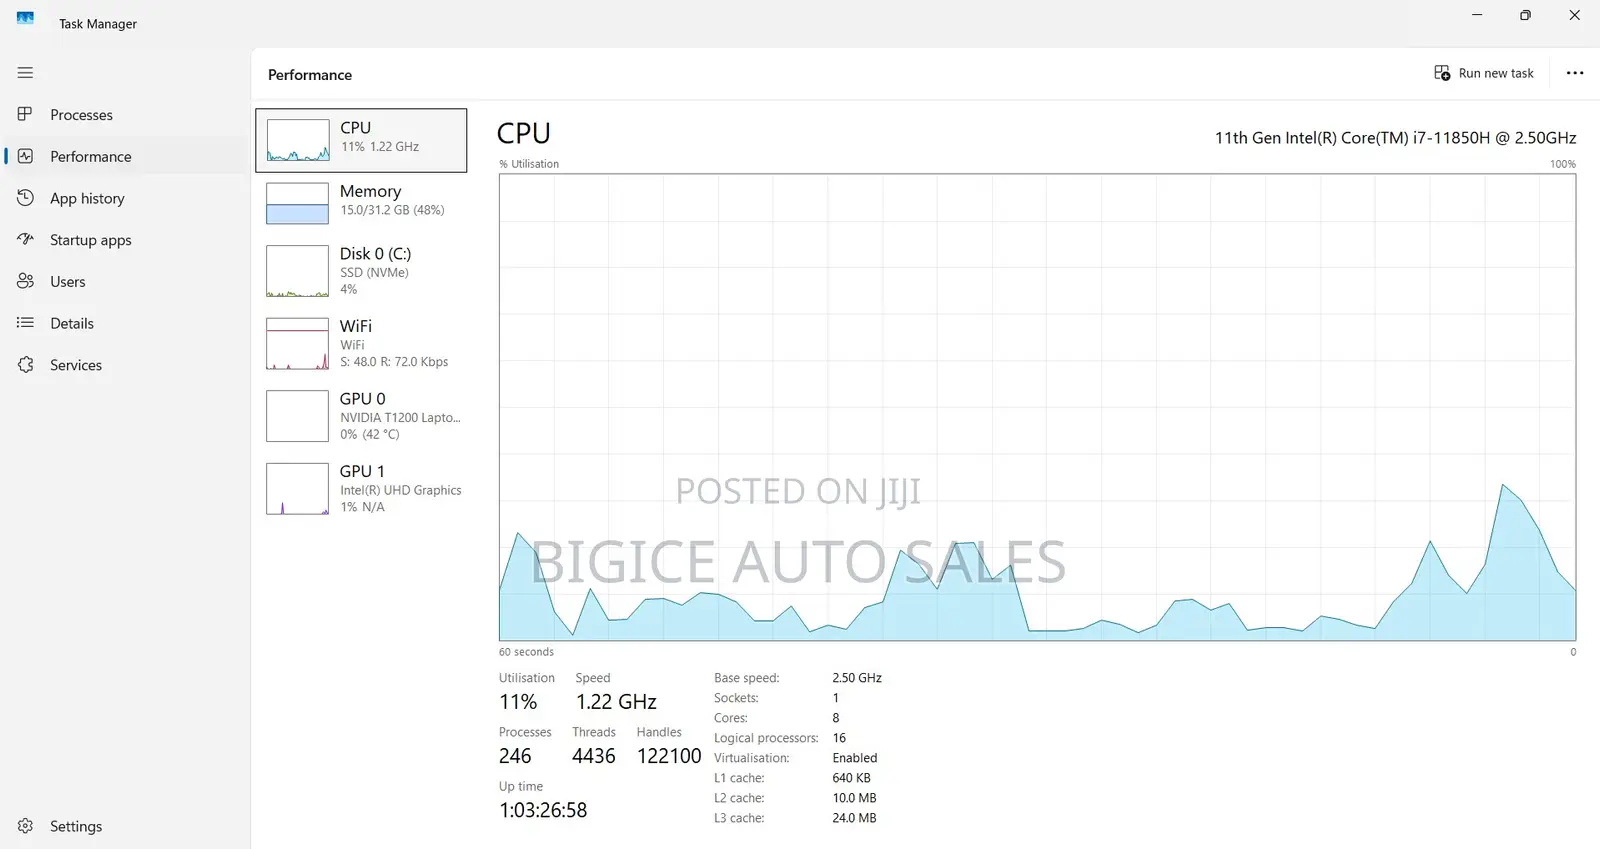Click the Run new task text
Image resolution: width=1600 pixels, height=849 pixels.
(1496, 73)
